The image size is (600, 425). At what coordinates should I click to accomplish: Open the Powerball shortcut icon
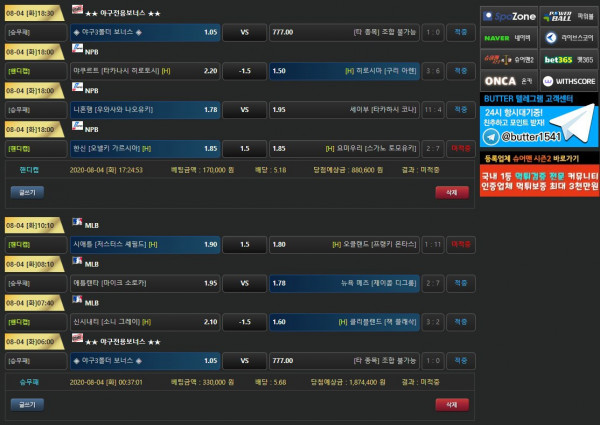point(568,16)
